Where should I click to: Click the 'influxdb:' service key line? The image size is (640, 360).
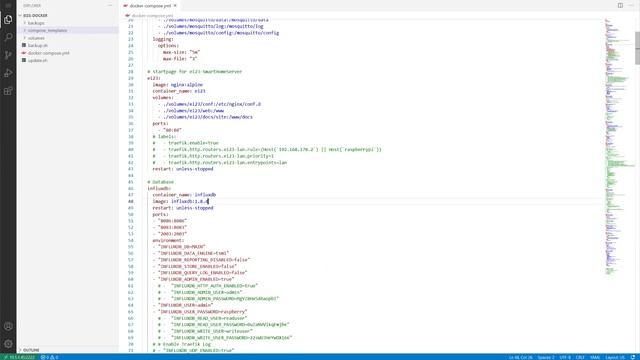[x=159, y=188]
